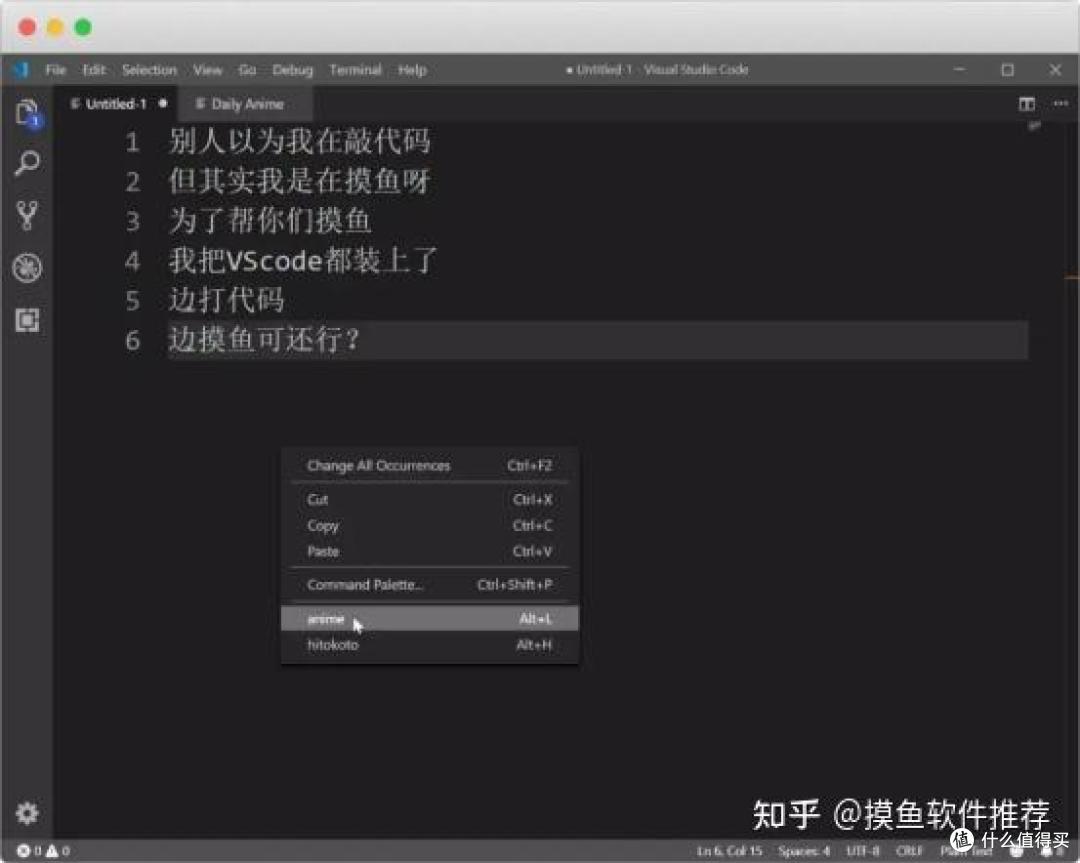Click line number 2 in the gutter

[133, 182]
